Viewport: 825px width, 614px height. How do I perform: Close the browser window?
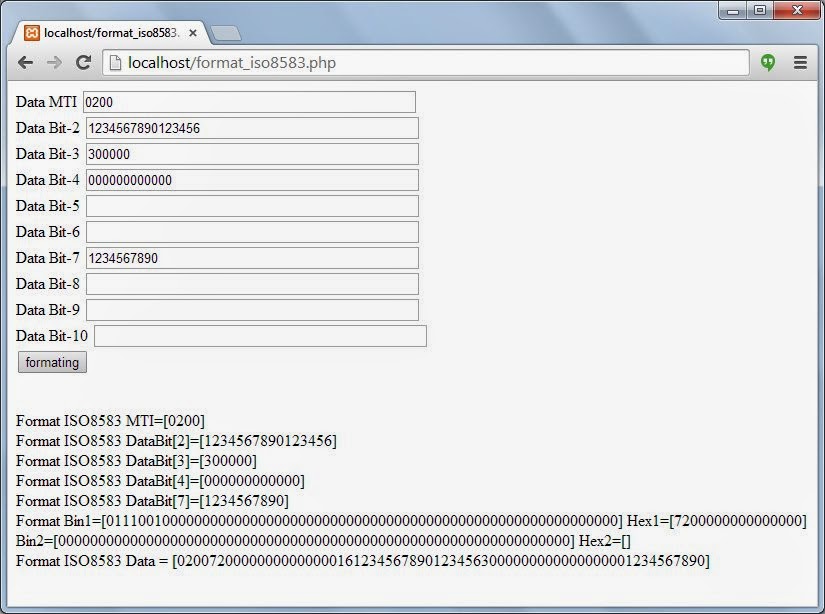pyautogui.click(x=797, y=10)
